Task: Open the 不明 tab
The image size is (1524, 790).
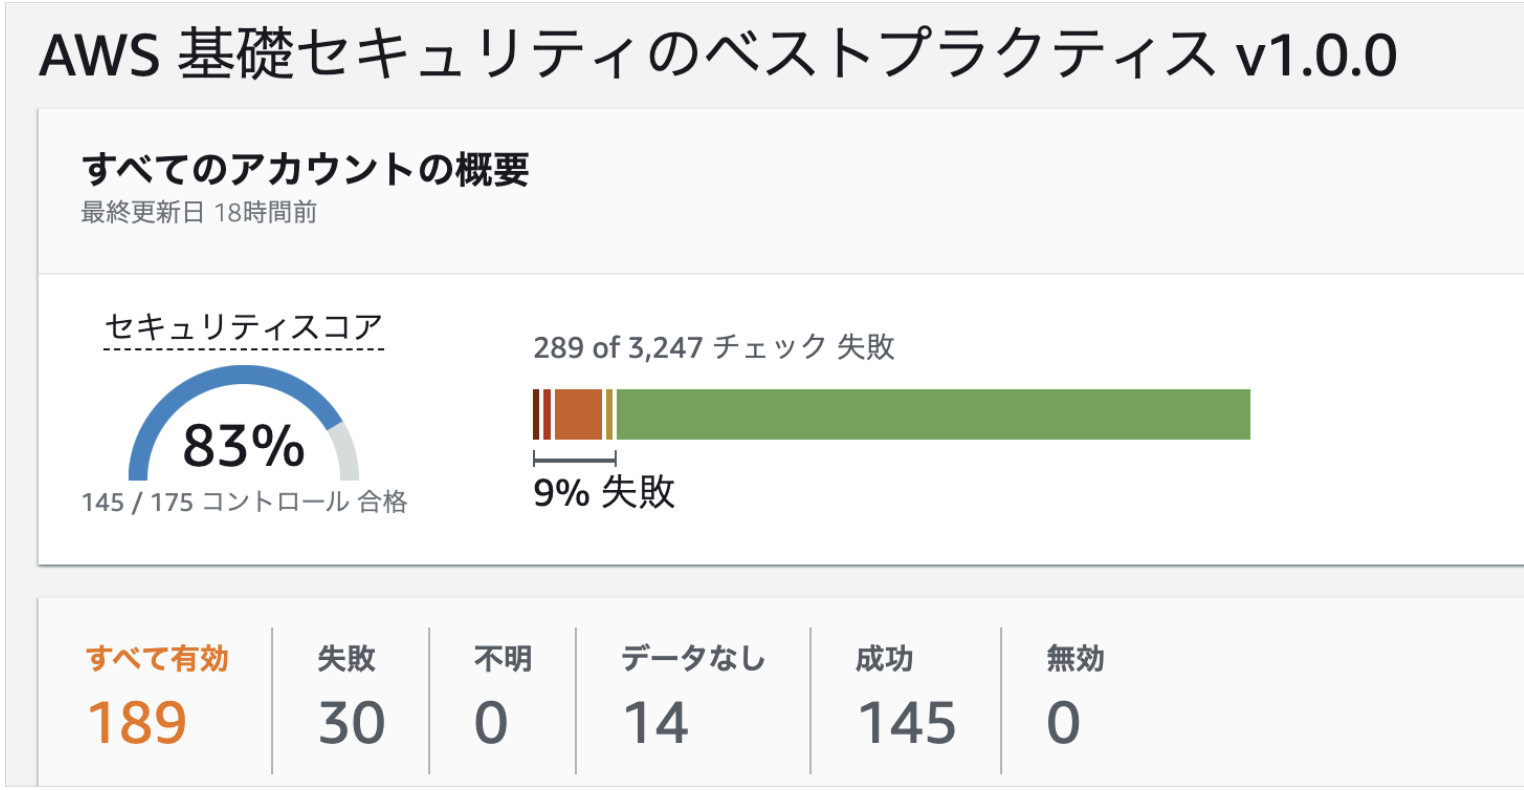Action: tap(502, 700)
